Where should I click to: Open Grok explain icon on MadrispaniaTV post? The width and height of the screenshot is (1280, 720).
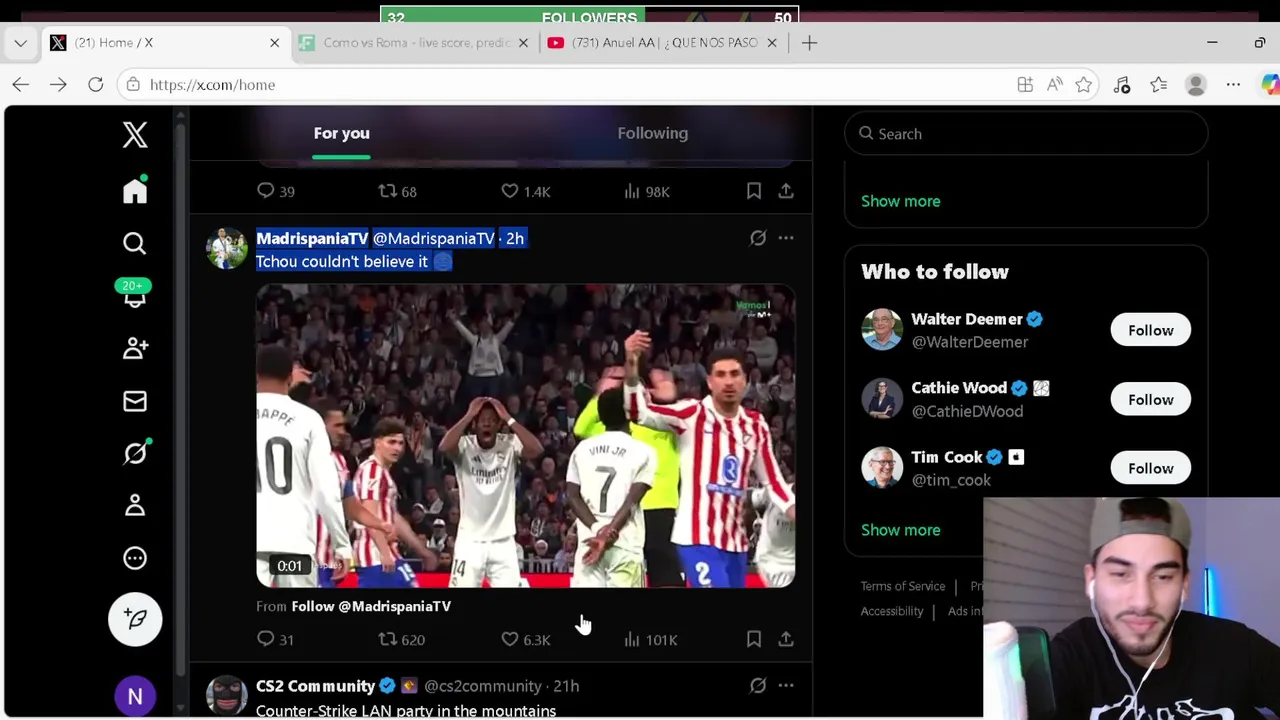[758, 238]
